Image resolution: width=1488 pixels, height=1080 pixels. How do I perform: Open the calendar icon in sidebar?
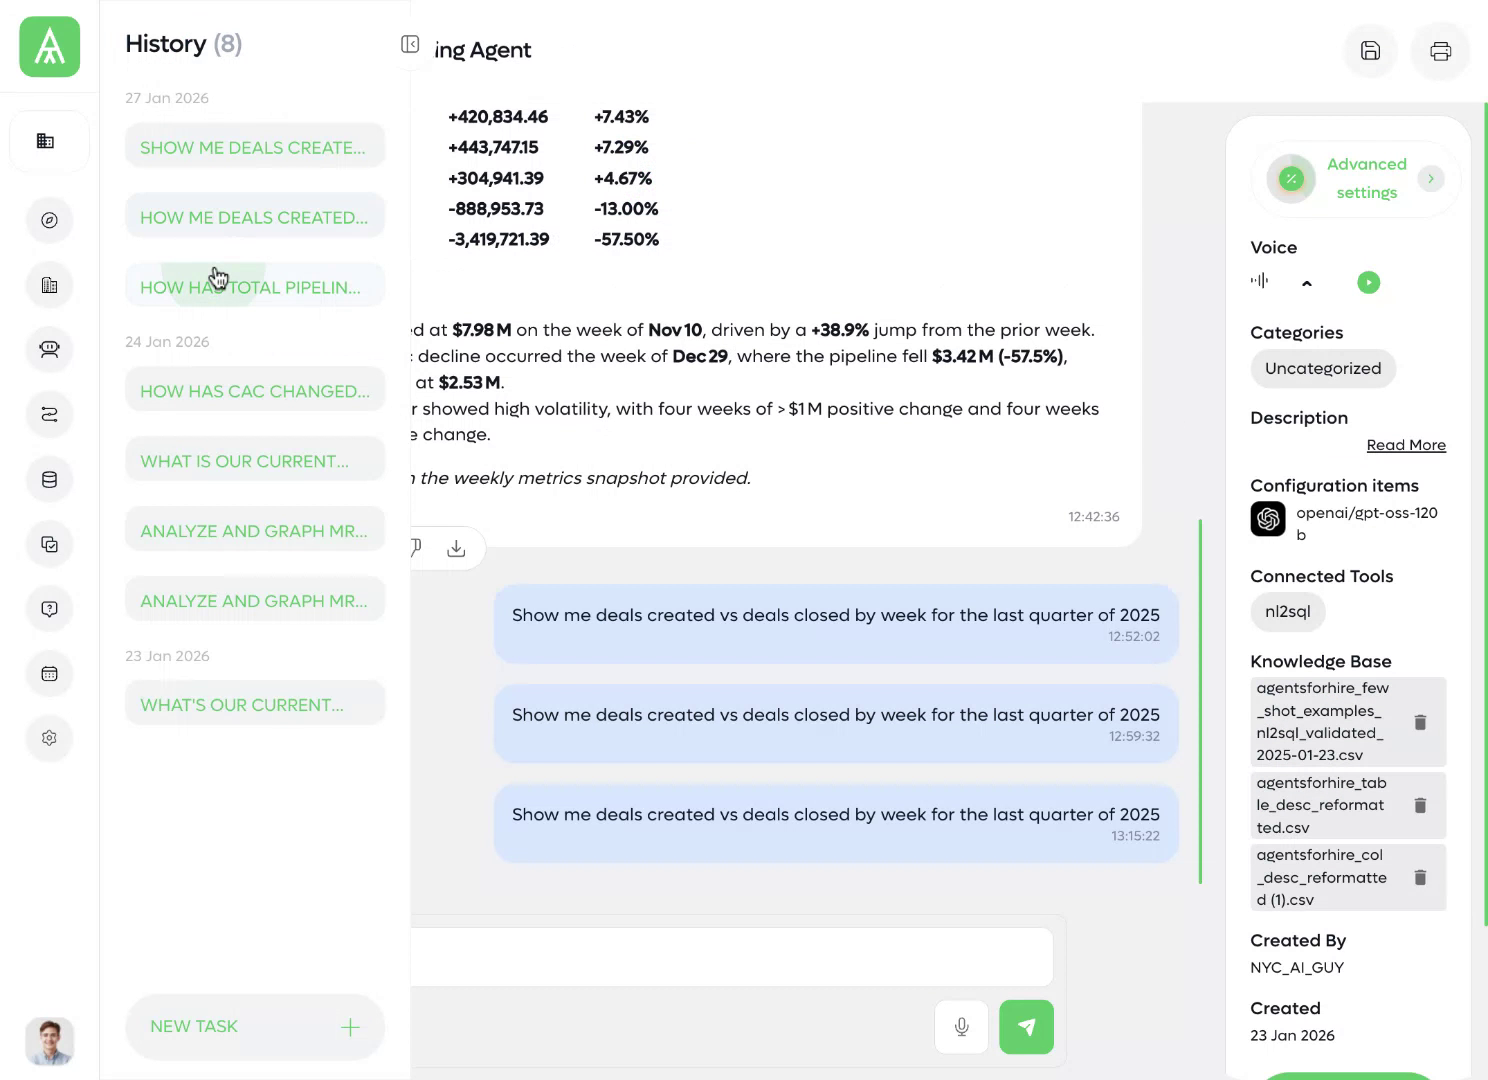click(49, 673)
